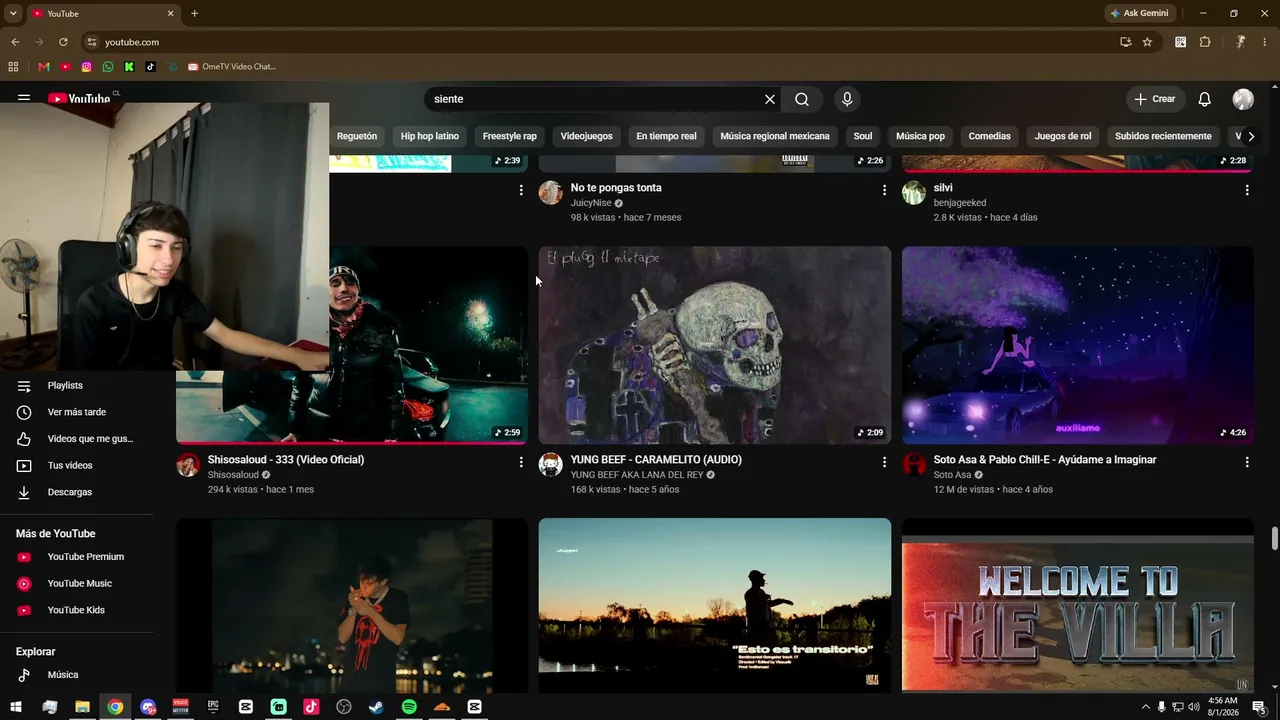Open the YUNG BEEF channel avatar

[x=551, y=465]
